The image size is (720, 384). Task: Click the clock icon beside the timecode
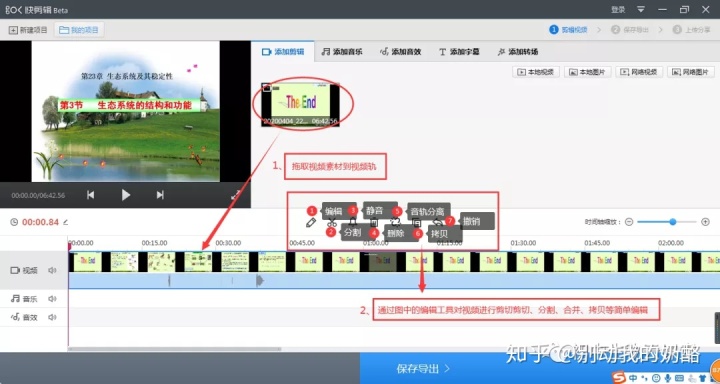(14, 222)
